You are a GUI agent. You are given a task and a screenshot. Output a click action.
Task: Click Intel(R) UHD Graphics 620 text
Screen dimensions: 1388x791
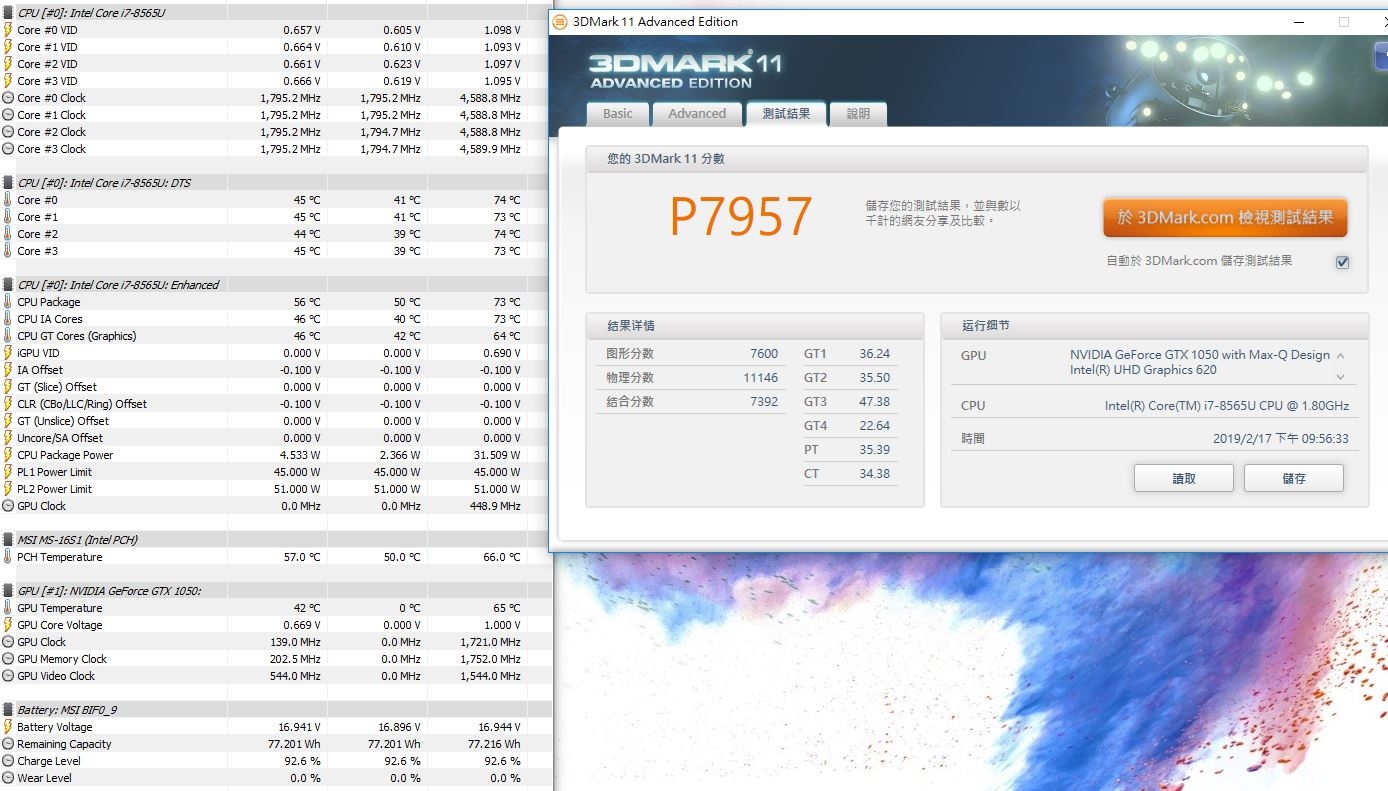click(1143, 370)
